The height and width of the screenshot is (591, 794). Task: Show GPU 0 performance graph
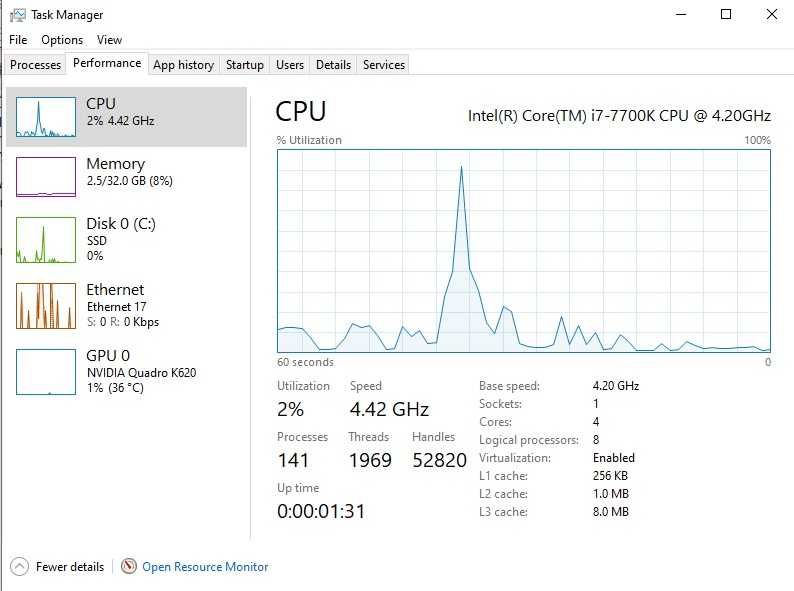[x=46, y=372]
